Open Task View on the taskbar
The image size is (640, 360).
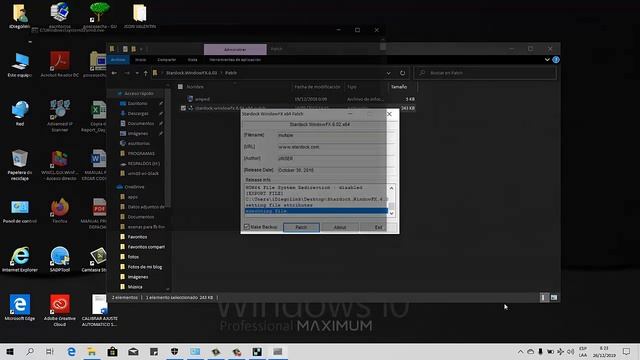49,351
